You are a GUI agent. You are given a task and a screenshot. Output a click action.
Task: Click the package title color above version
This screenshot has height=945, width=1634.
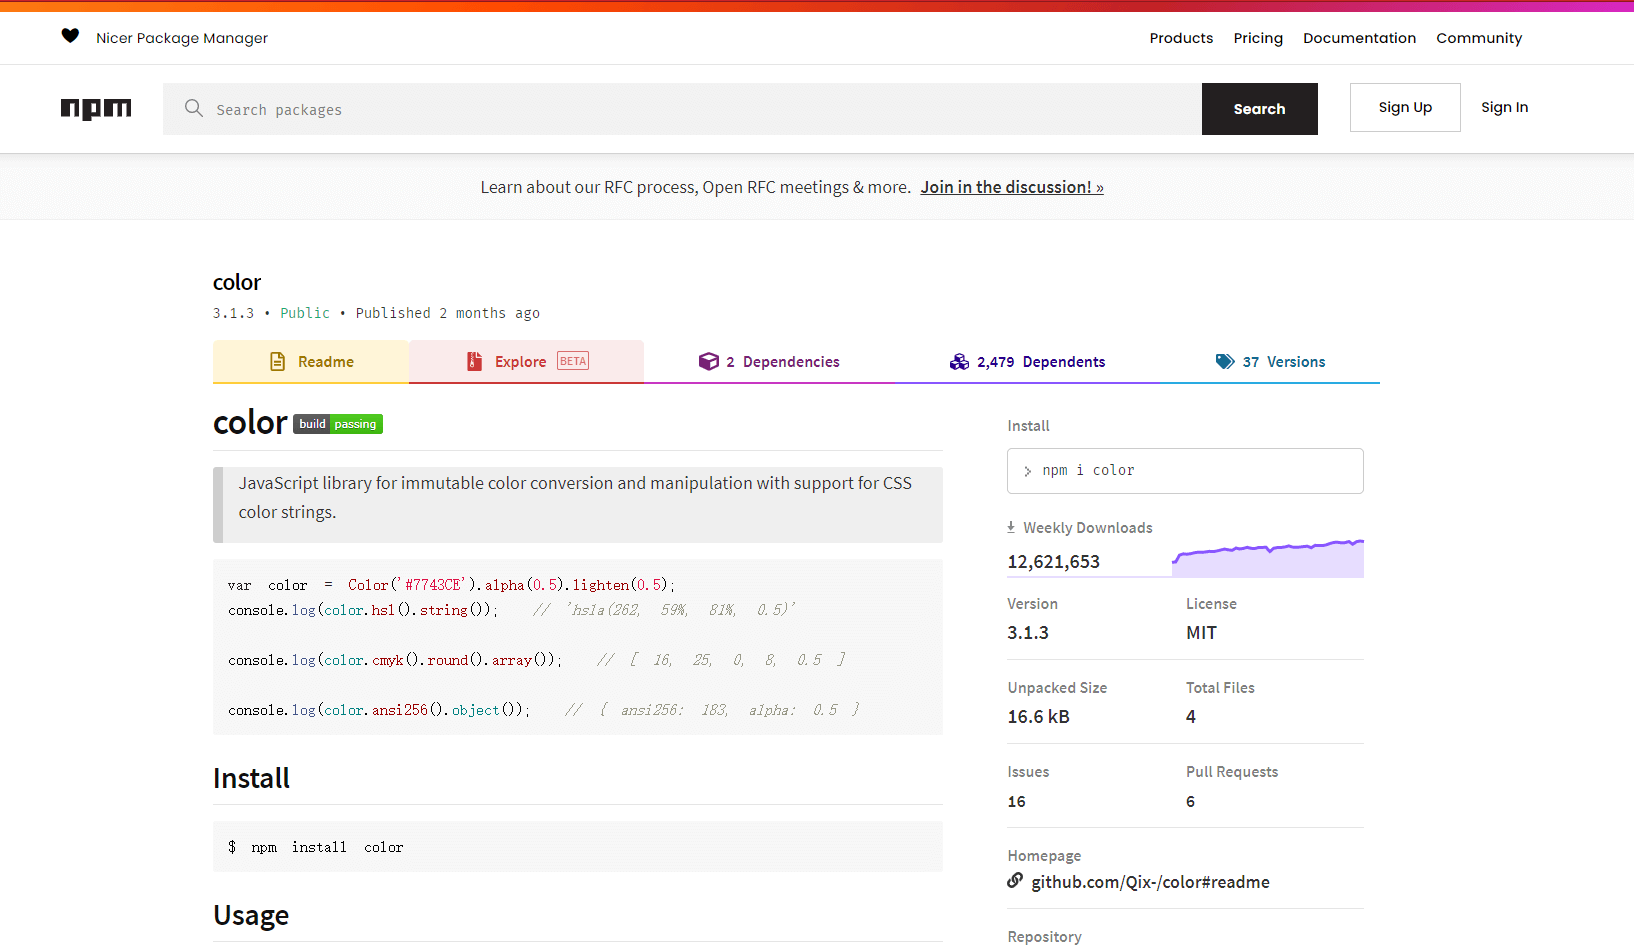(x=237, y=282)
